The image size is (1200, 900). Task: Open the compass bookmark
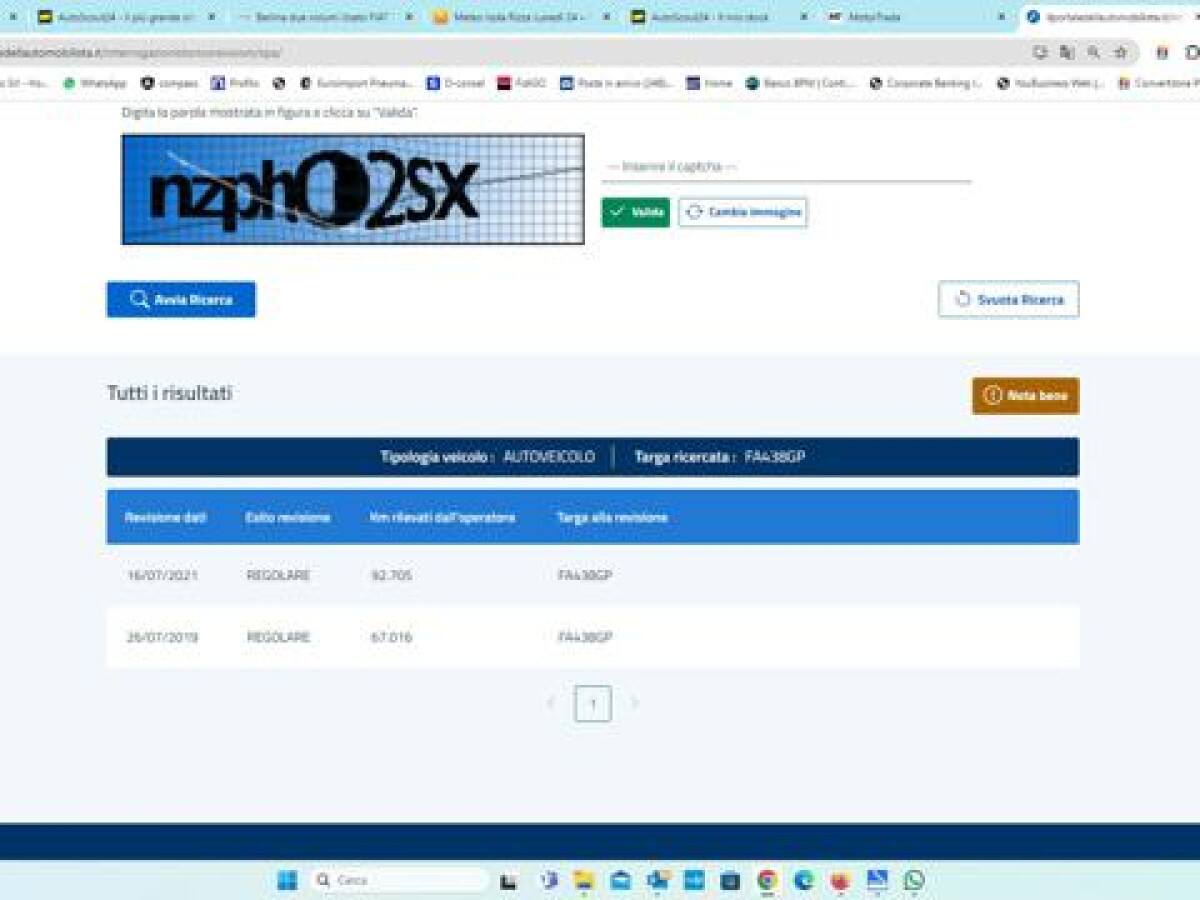(x=170, y=83)
